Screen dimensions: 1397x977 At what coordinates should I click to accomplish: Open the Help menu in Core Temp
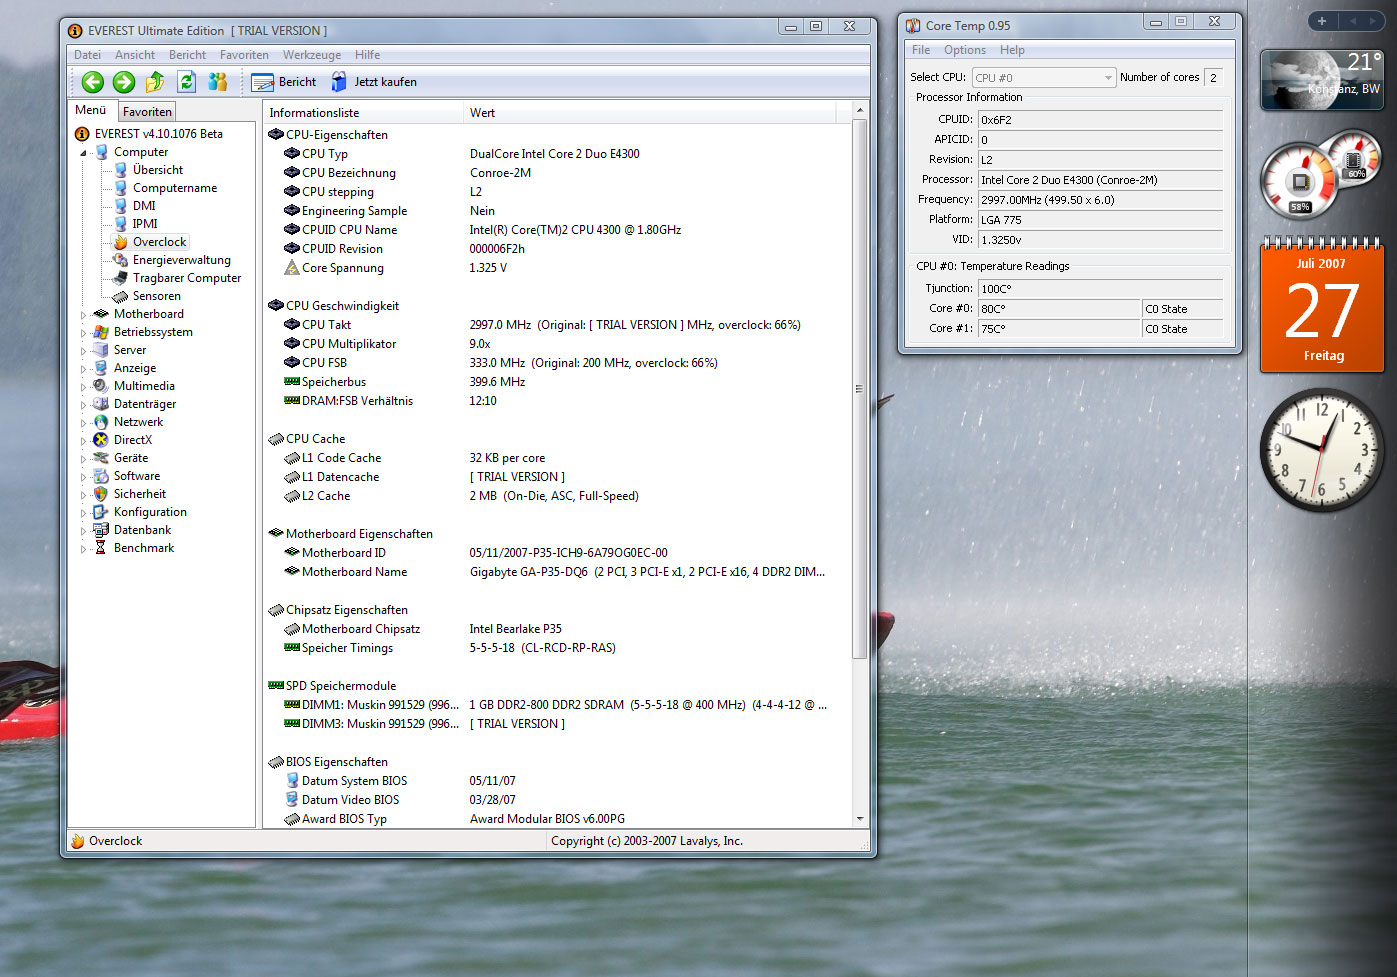1012,50
